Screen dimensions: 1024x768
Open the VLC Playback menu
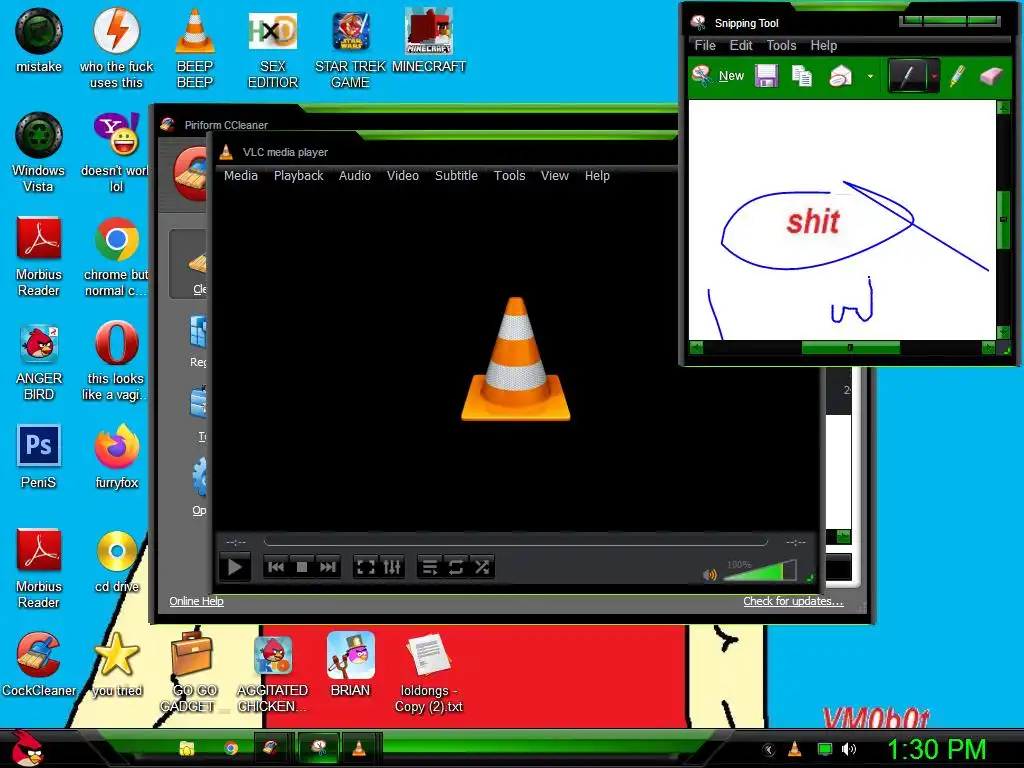tap(298, 176)
